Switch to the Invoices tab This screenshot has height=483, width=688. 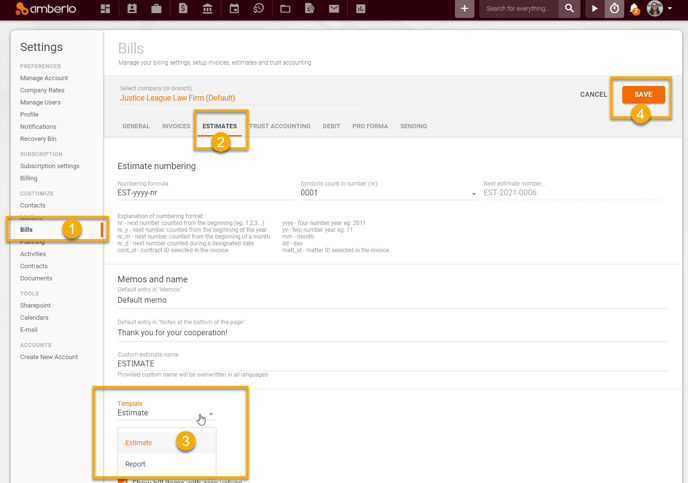(176, 126)
